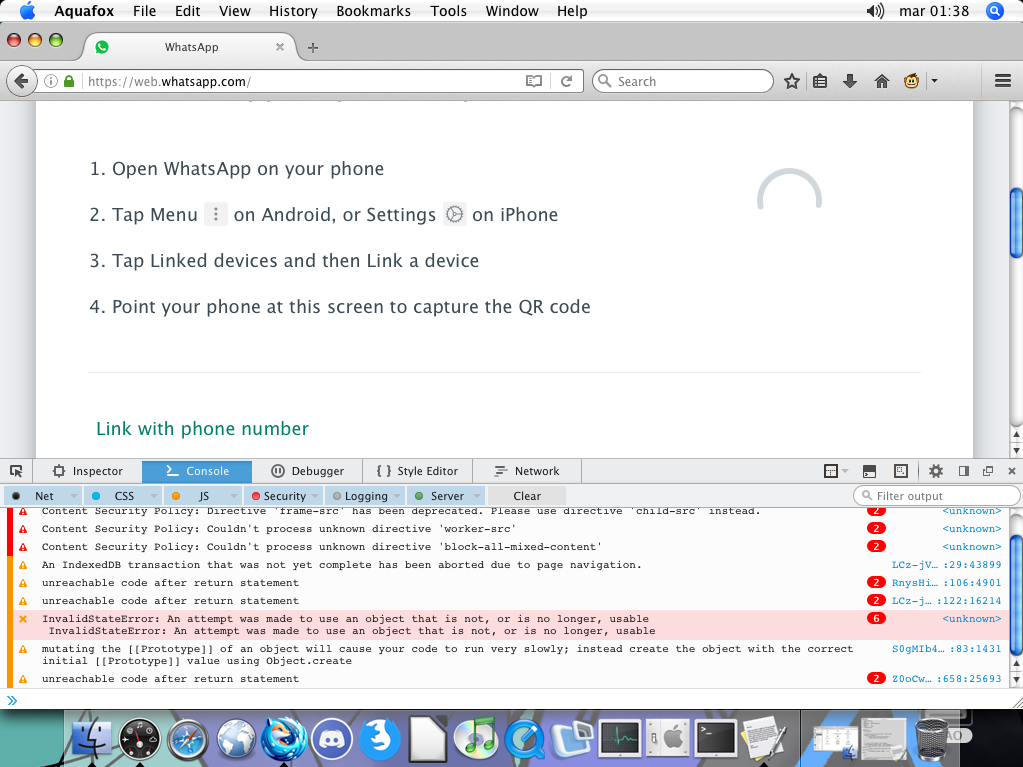Open the Bookmarks menu
Screen dimensions: 1023x767
pos(373,11)
